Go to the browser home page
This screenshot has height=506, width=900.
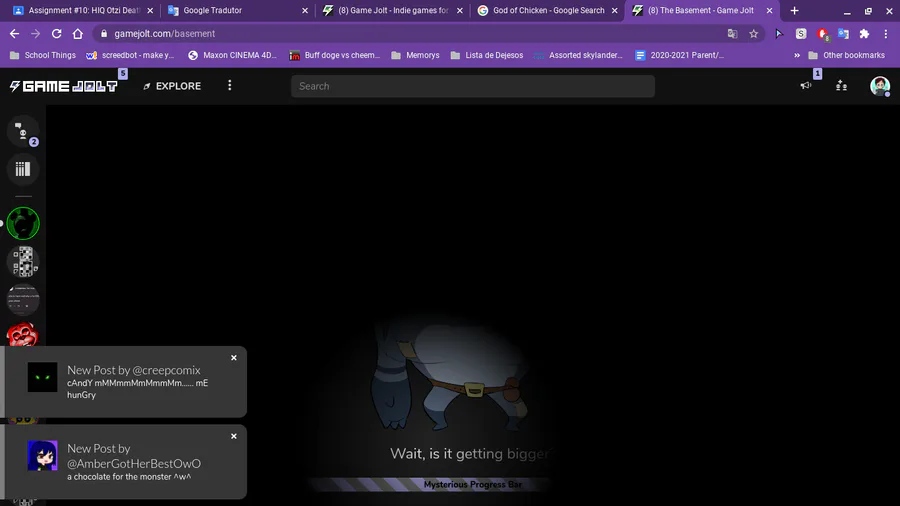(77, 34)
